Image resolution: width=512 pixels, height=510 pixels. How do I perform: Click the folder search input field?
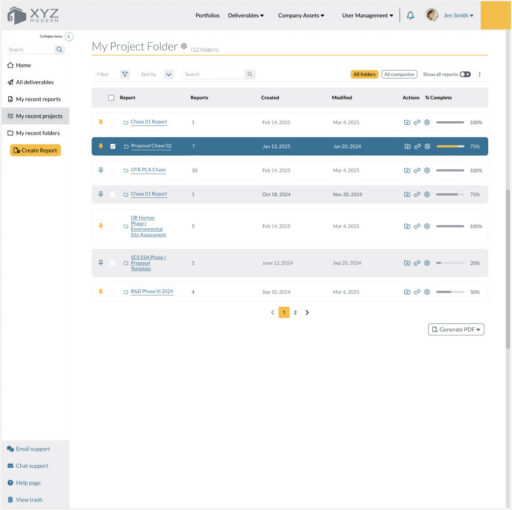point(213,74)
